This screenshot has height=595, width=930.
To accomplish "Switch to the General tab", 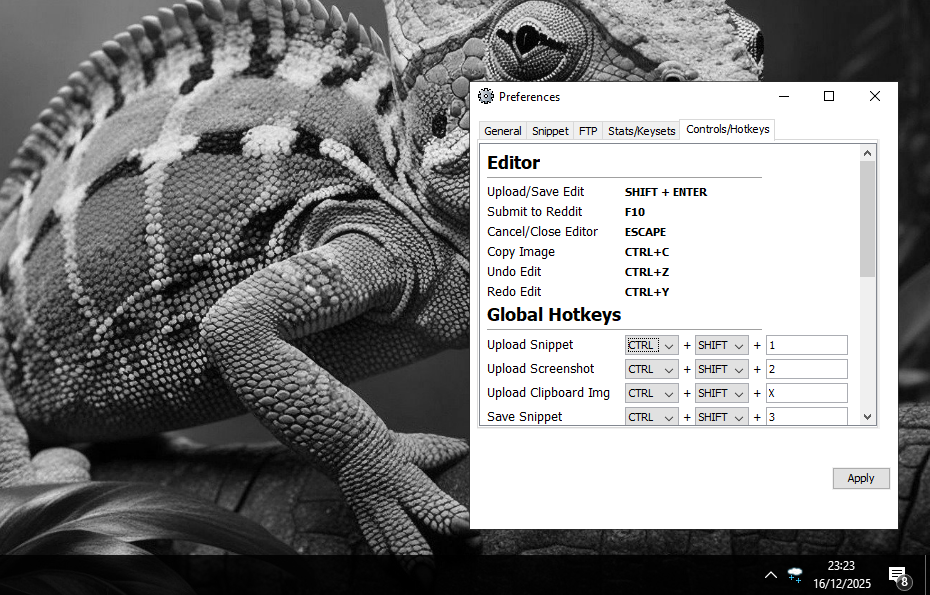I will tap(502, 131).
